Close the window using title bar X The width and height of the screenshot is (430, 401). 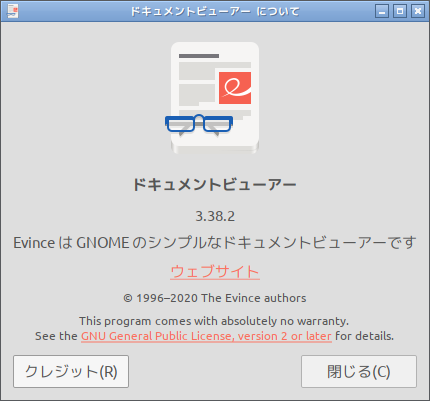click(x=418, y=11)
